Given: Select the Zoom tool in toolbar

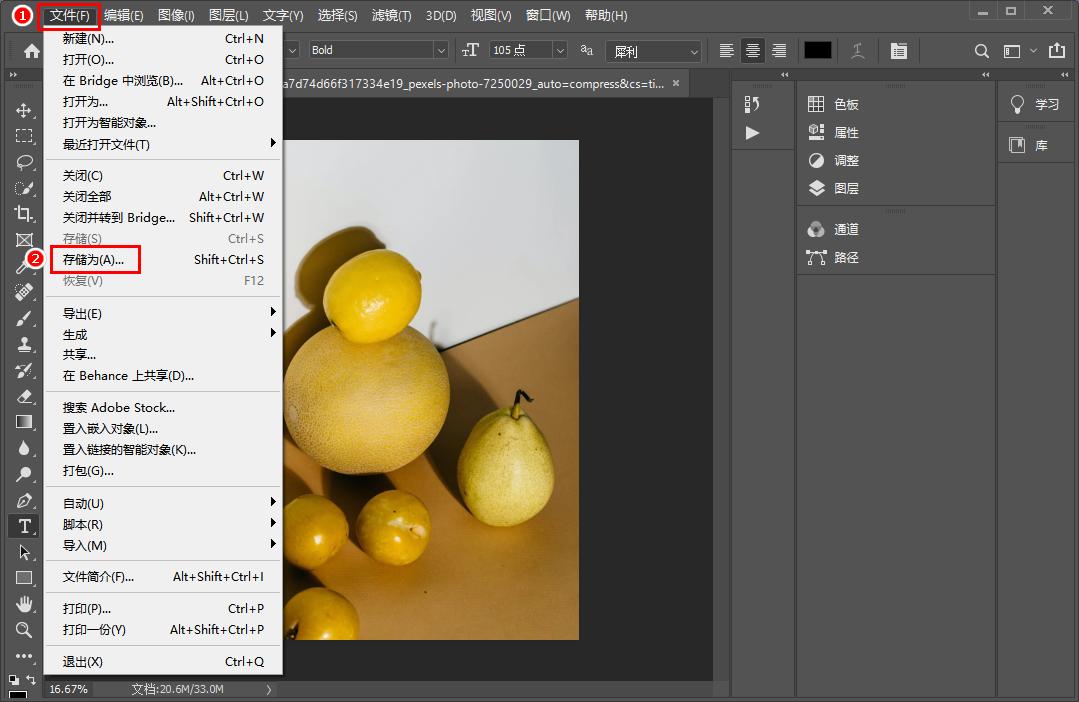Looking at the screenshot, I should pos(24,630).
